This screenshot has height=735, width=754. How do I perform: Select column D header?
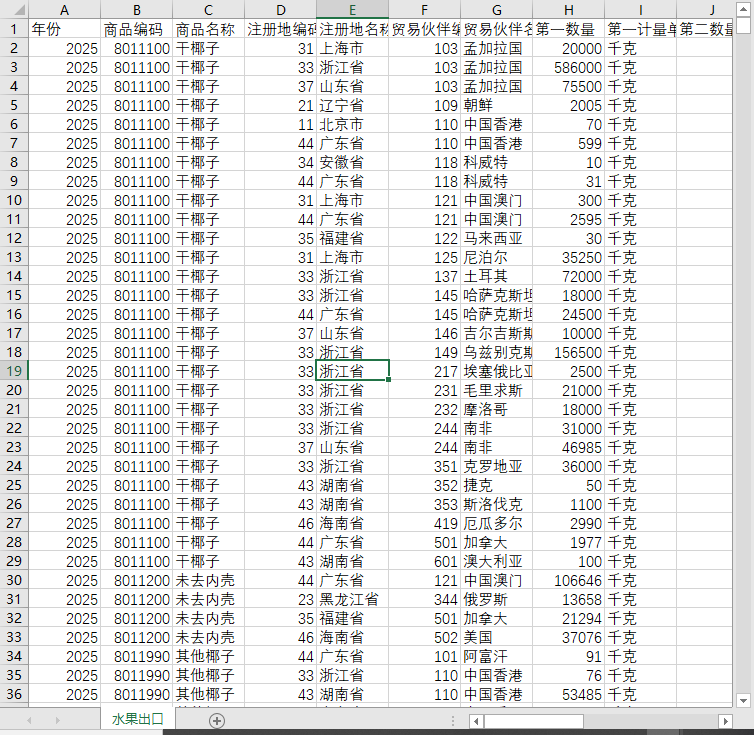point(280,10)
